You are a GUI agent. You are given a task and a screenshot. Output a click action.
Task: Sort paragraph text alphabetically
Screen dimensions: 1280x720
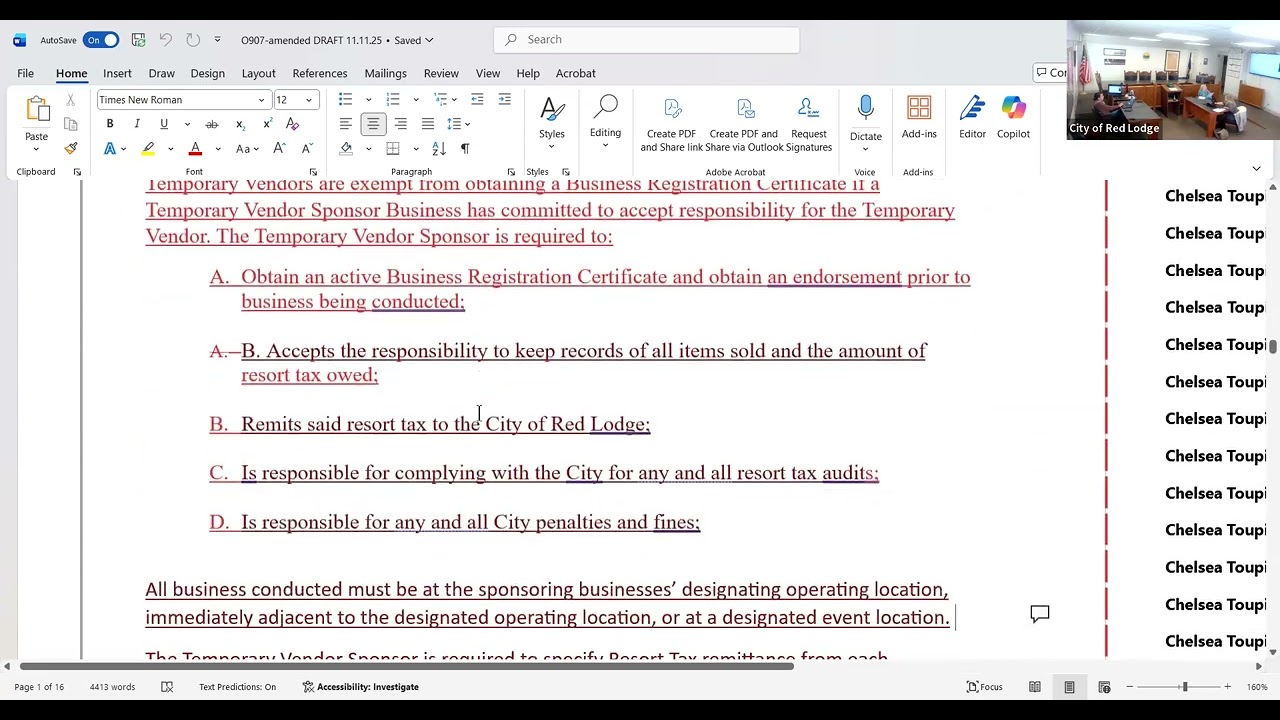tap(438, 148)
